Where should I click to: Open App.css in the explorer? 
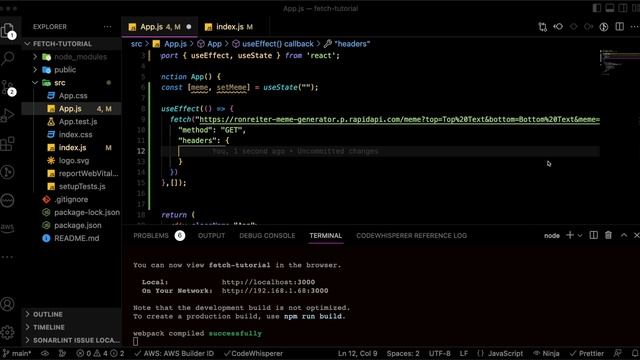pyautogui.click(x=72, y=96)
